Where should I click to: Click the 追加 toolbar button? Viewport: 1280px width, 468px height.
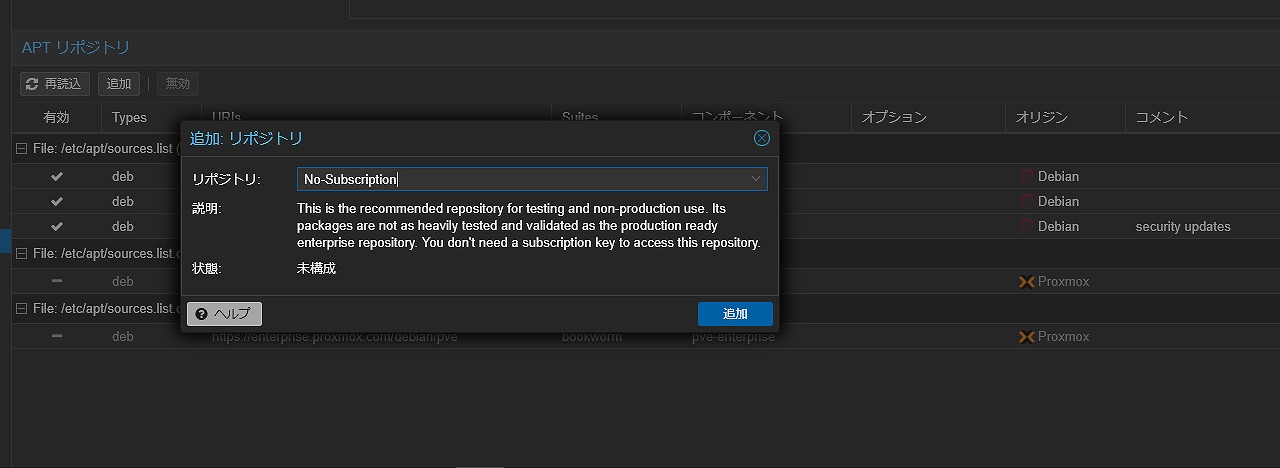click(x=119, y=84)
